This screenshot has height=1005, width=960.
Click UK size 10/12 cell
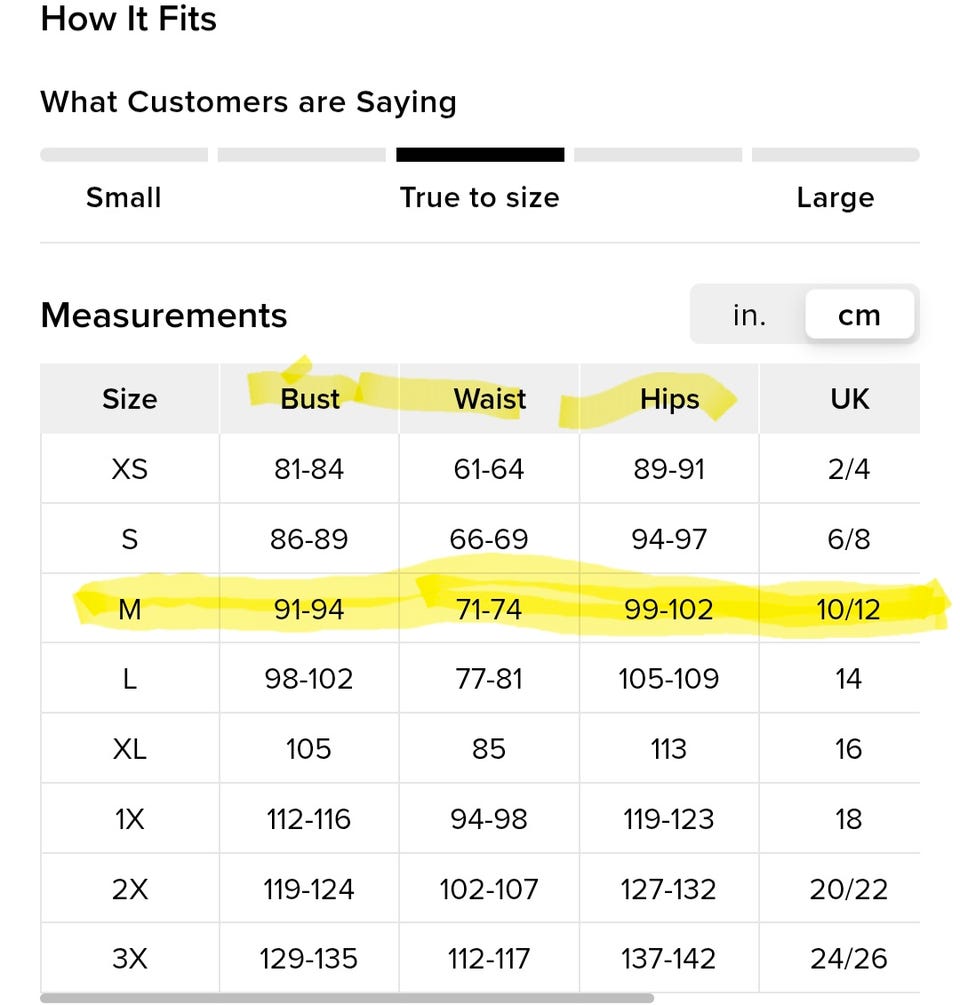pos(848,609)
